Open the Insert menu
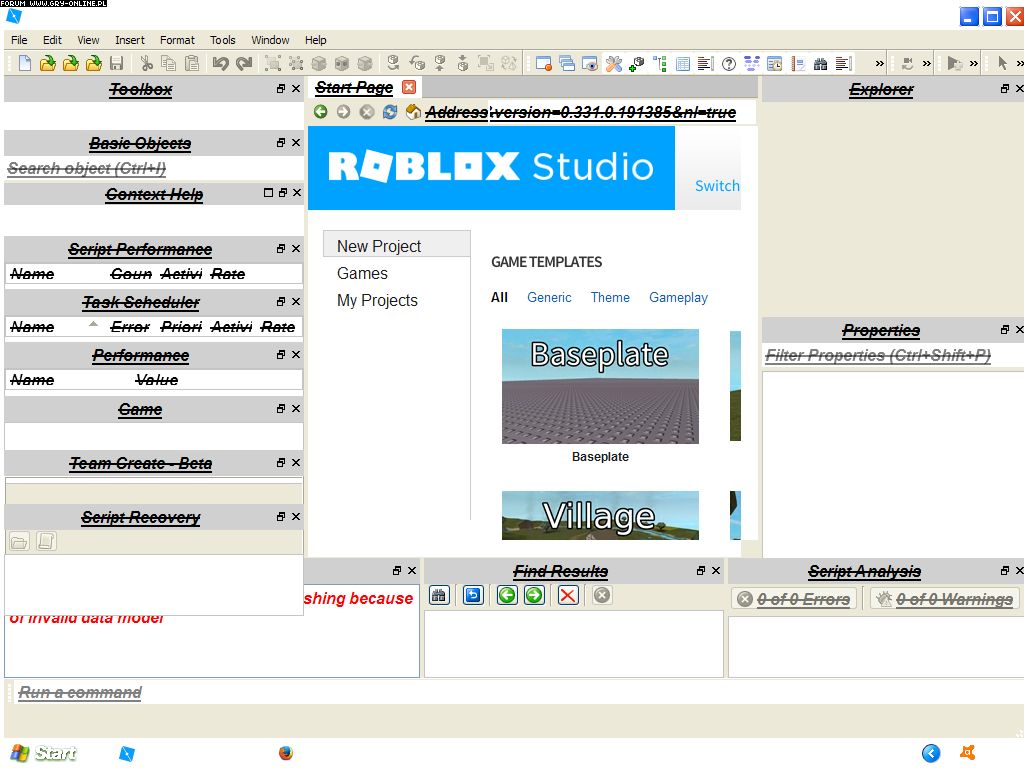The height and width of the screenshot is (768, 1024). (130, 40)
